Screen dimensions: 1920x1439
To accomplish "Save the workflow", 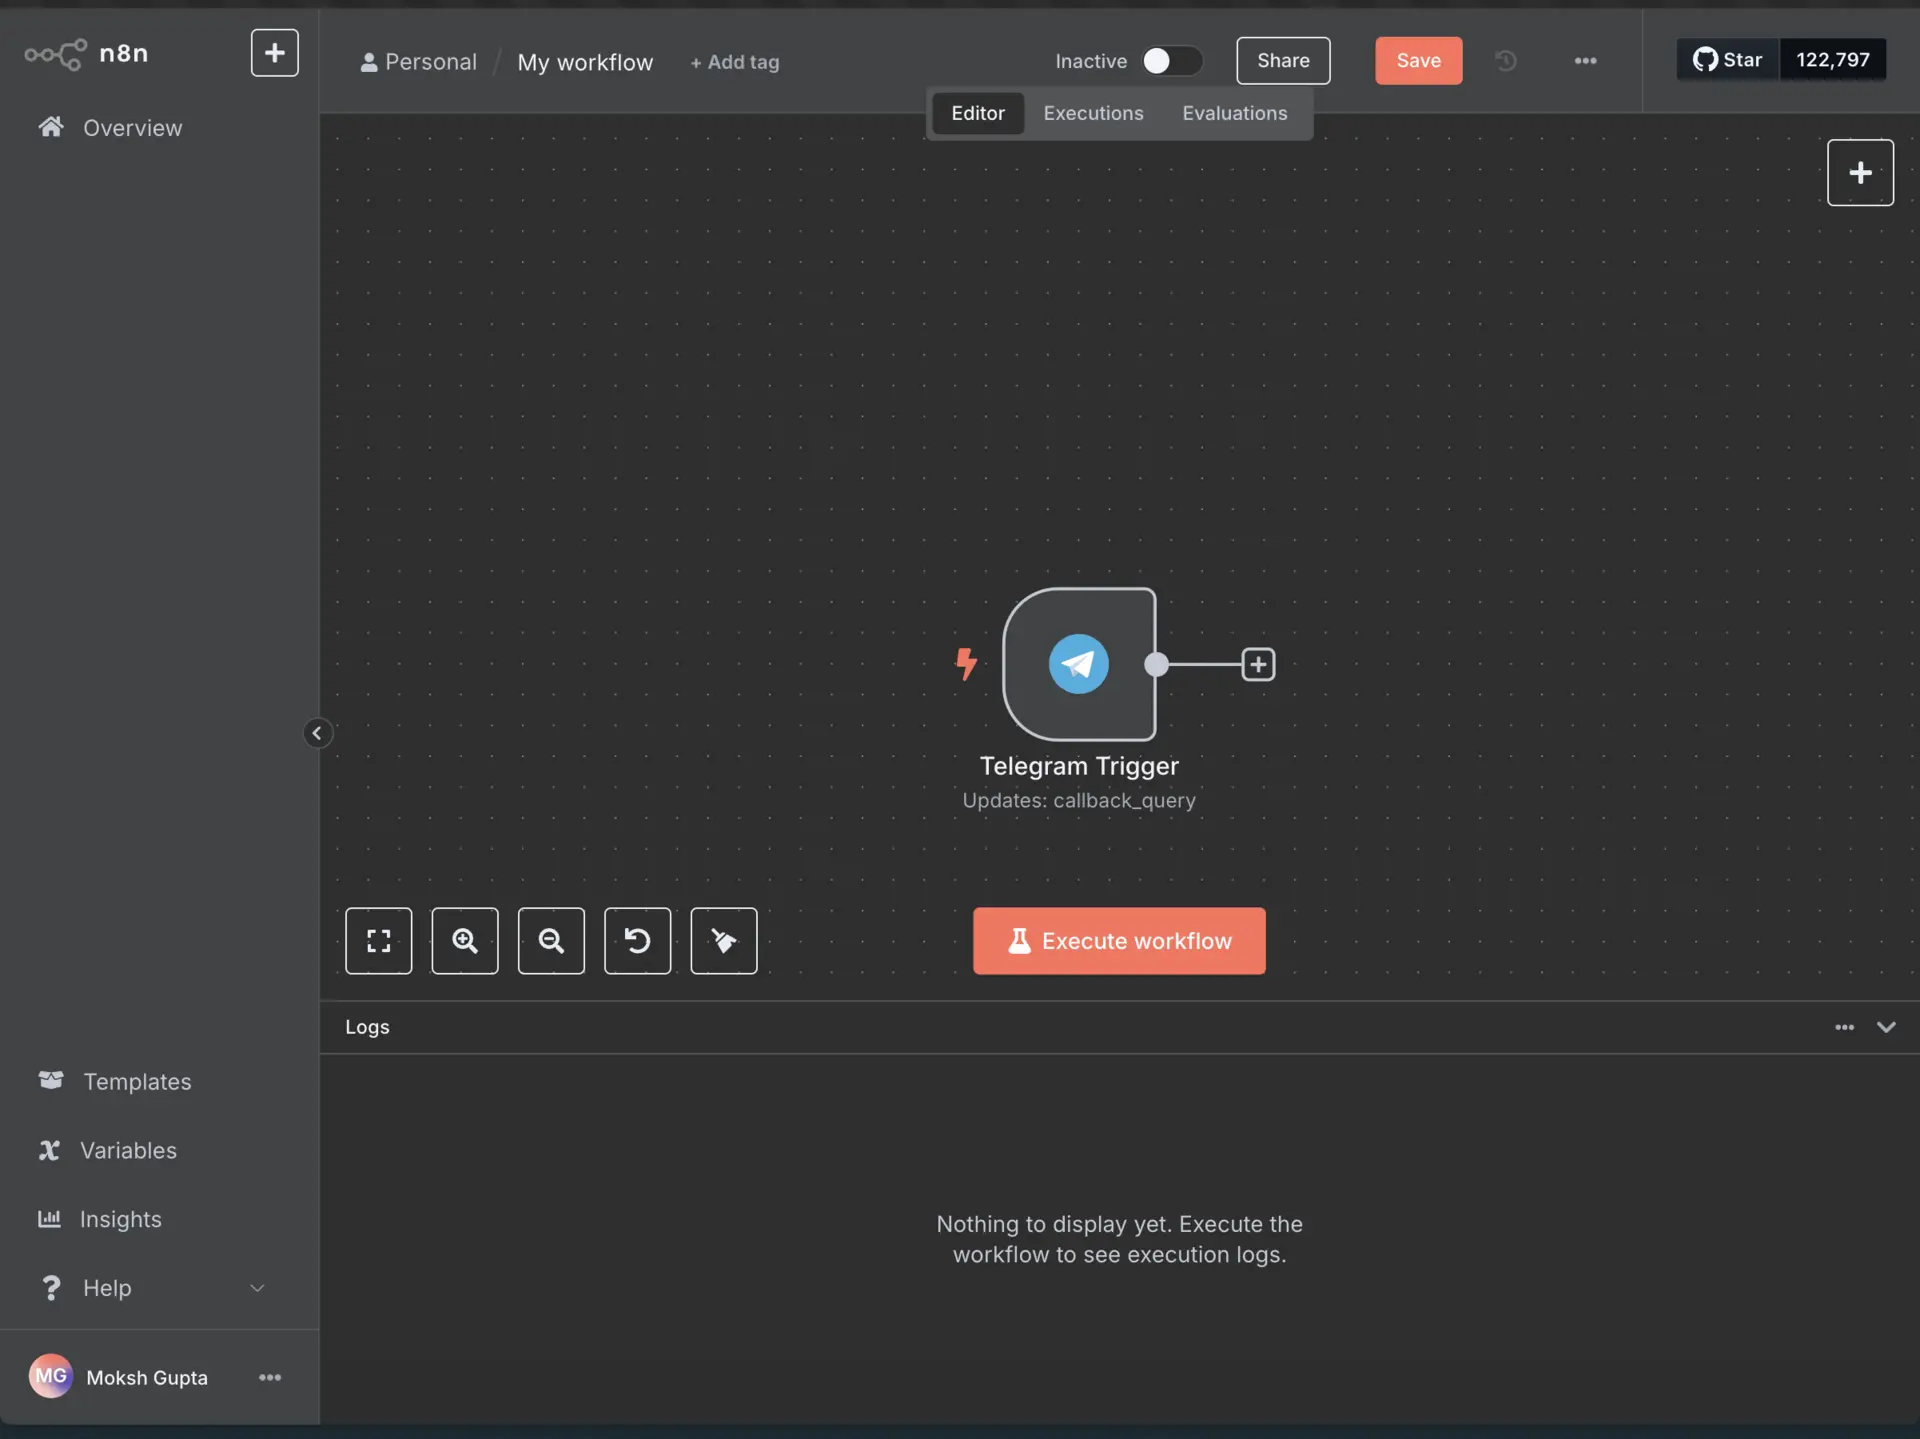I will 1418,61.
